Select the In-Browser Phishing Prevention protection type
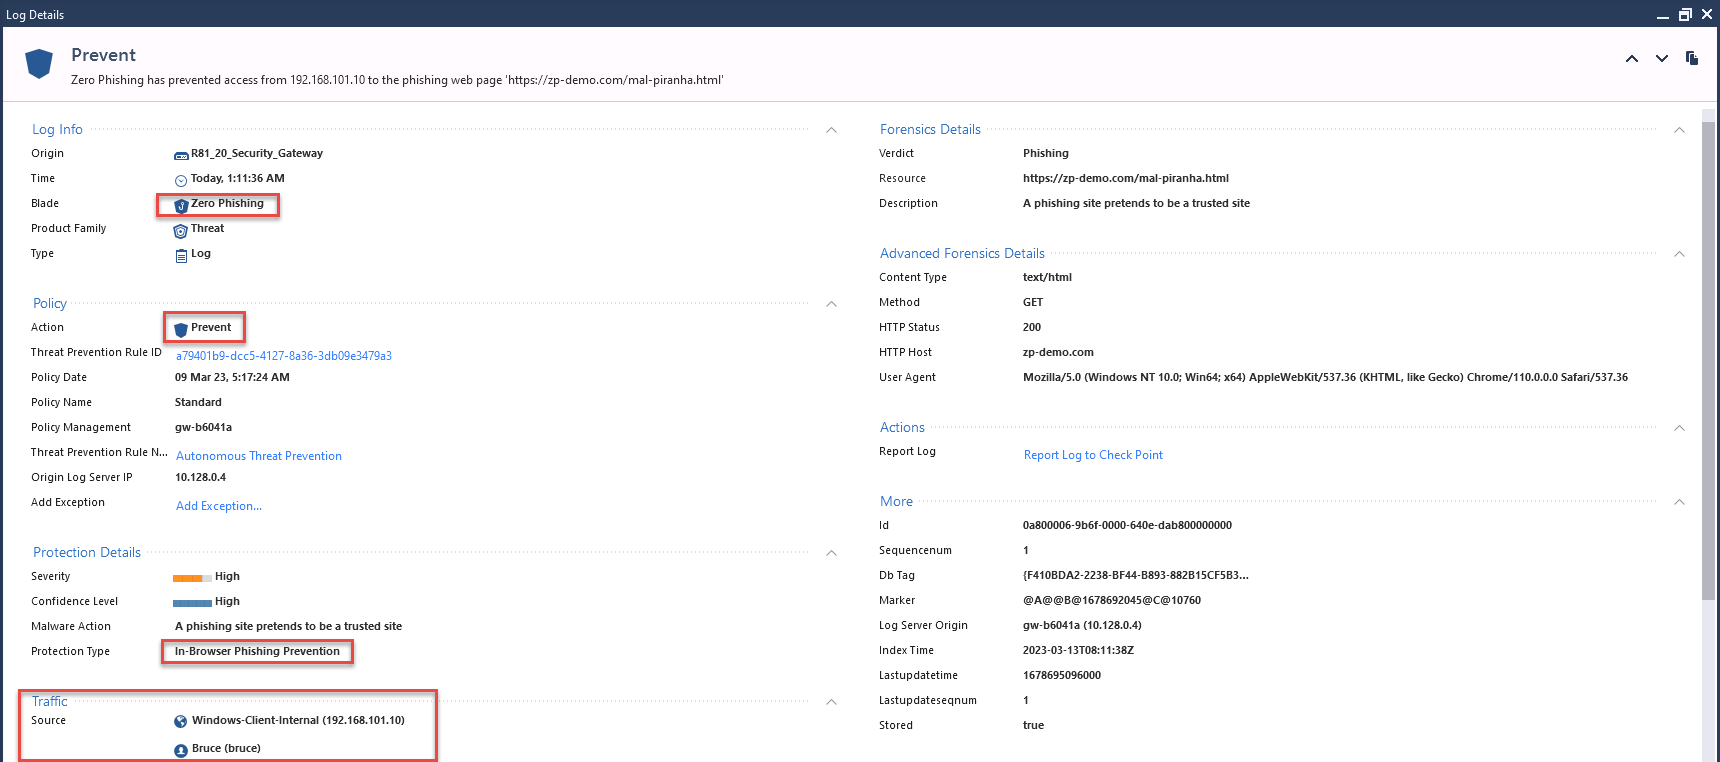Screen dimensions: 1720x762 tap(258, 651)
